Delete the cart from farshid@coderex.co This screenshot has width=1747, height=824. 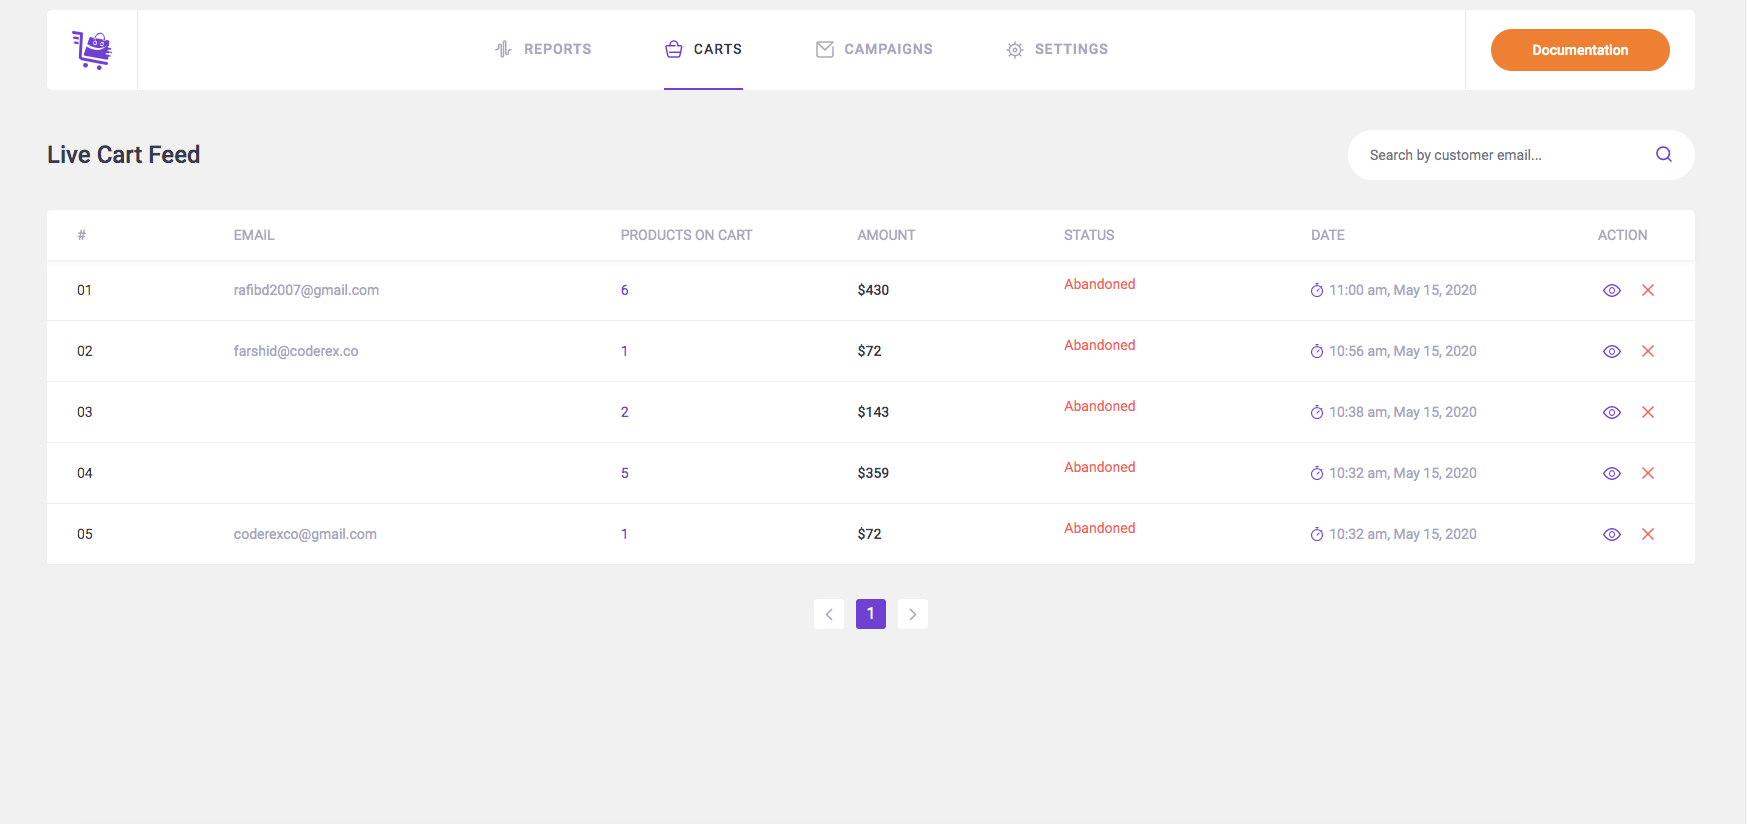pyautogui.click(x=1648, y=351)
